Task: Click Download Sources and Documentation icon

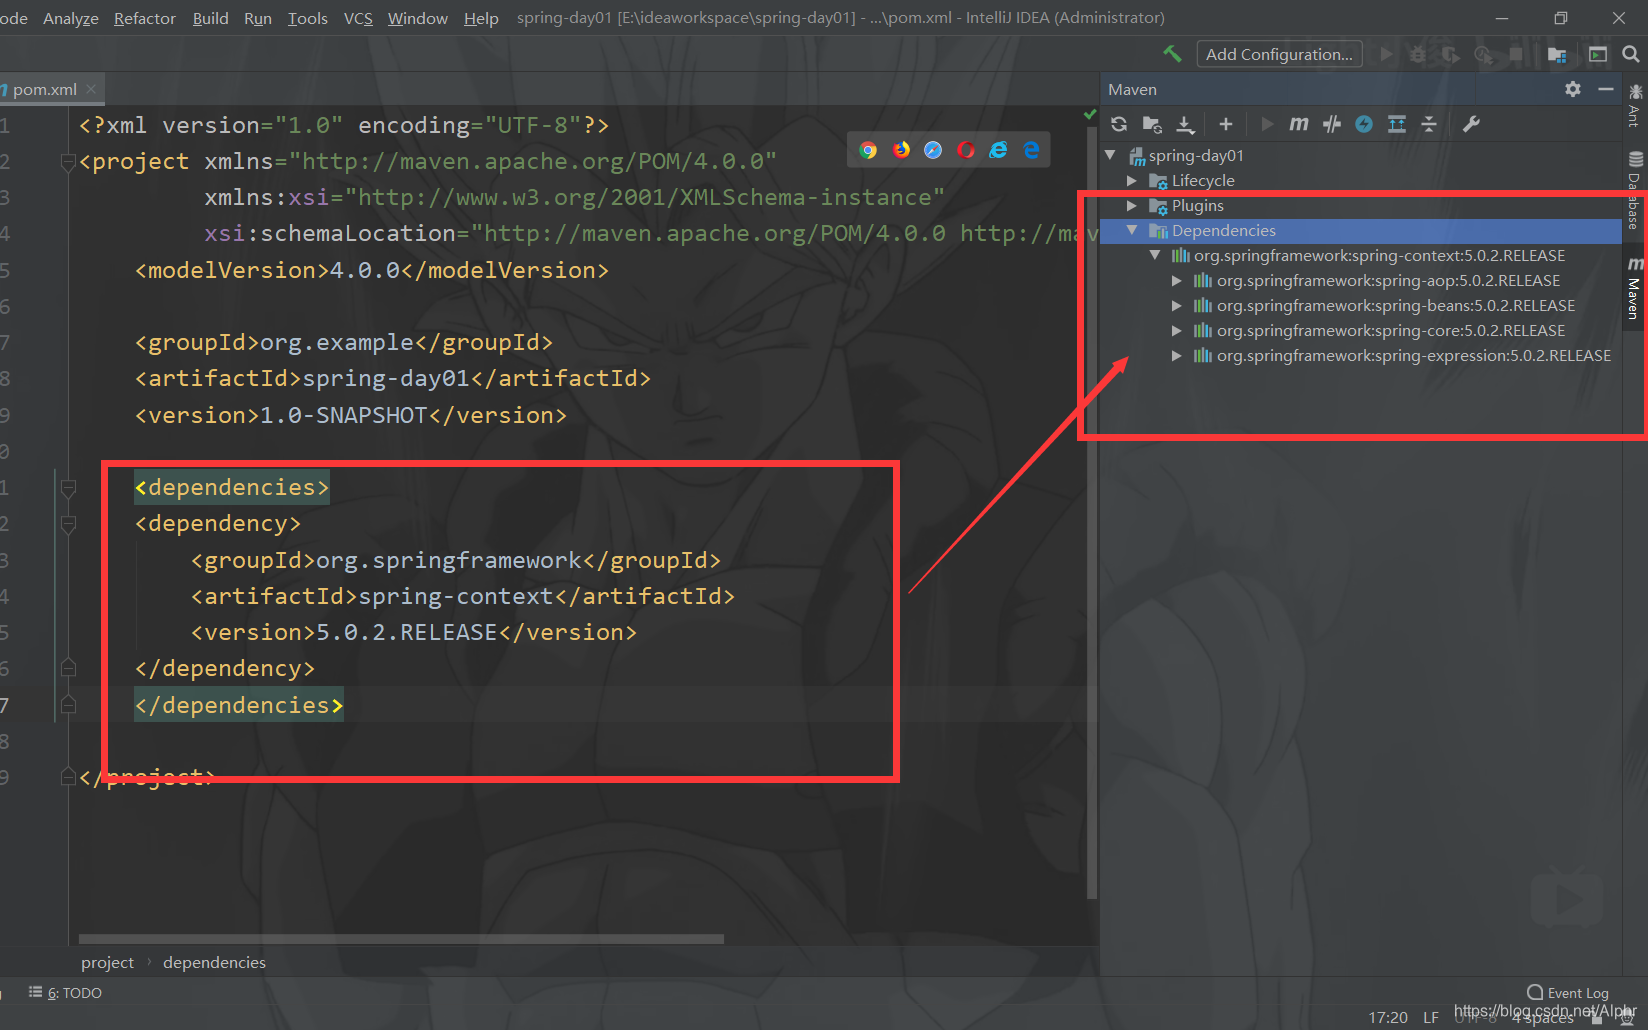Action: click(1185, 124)
